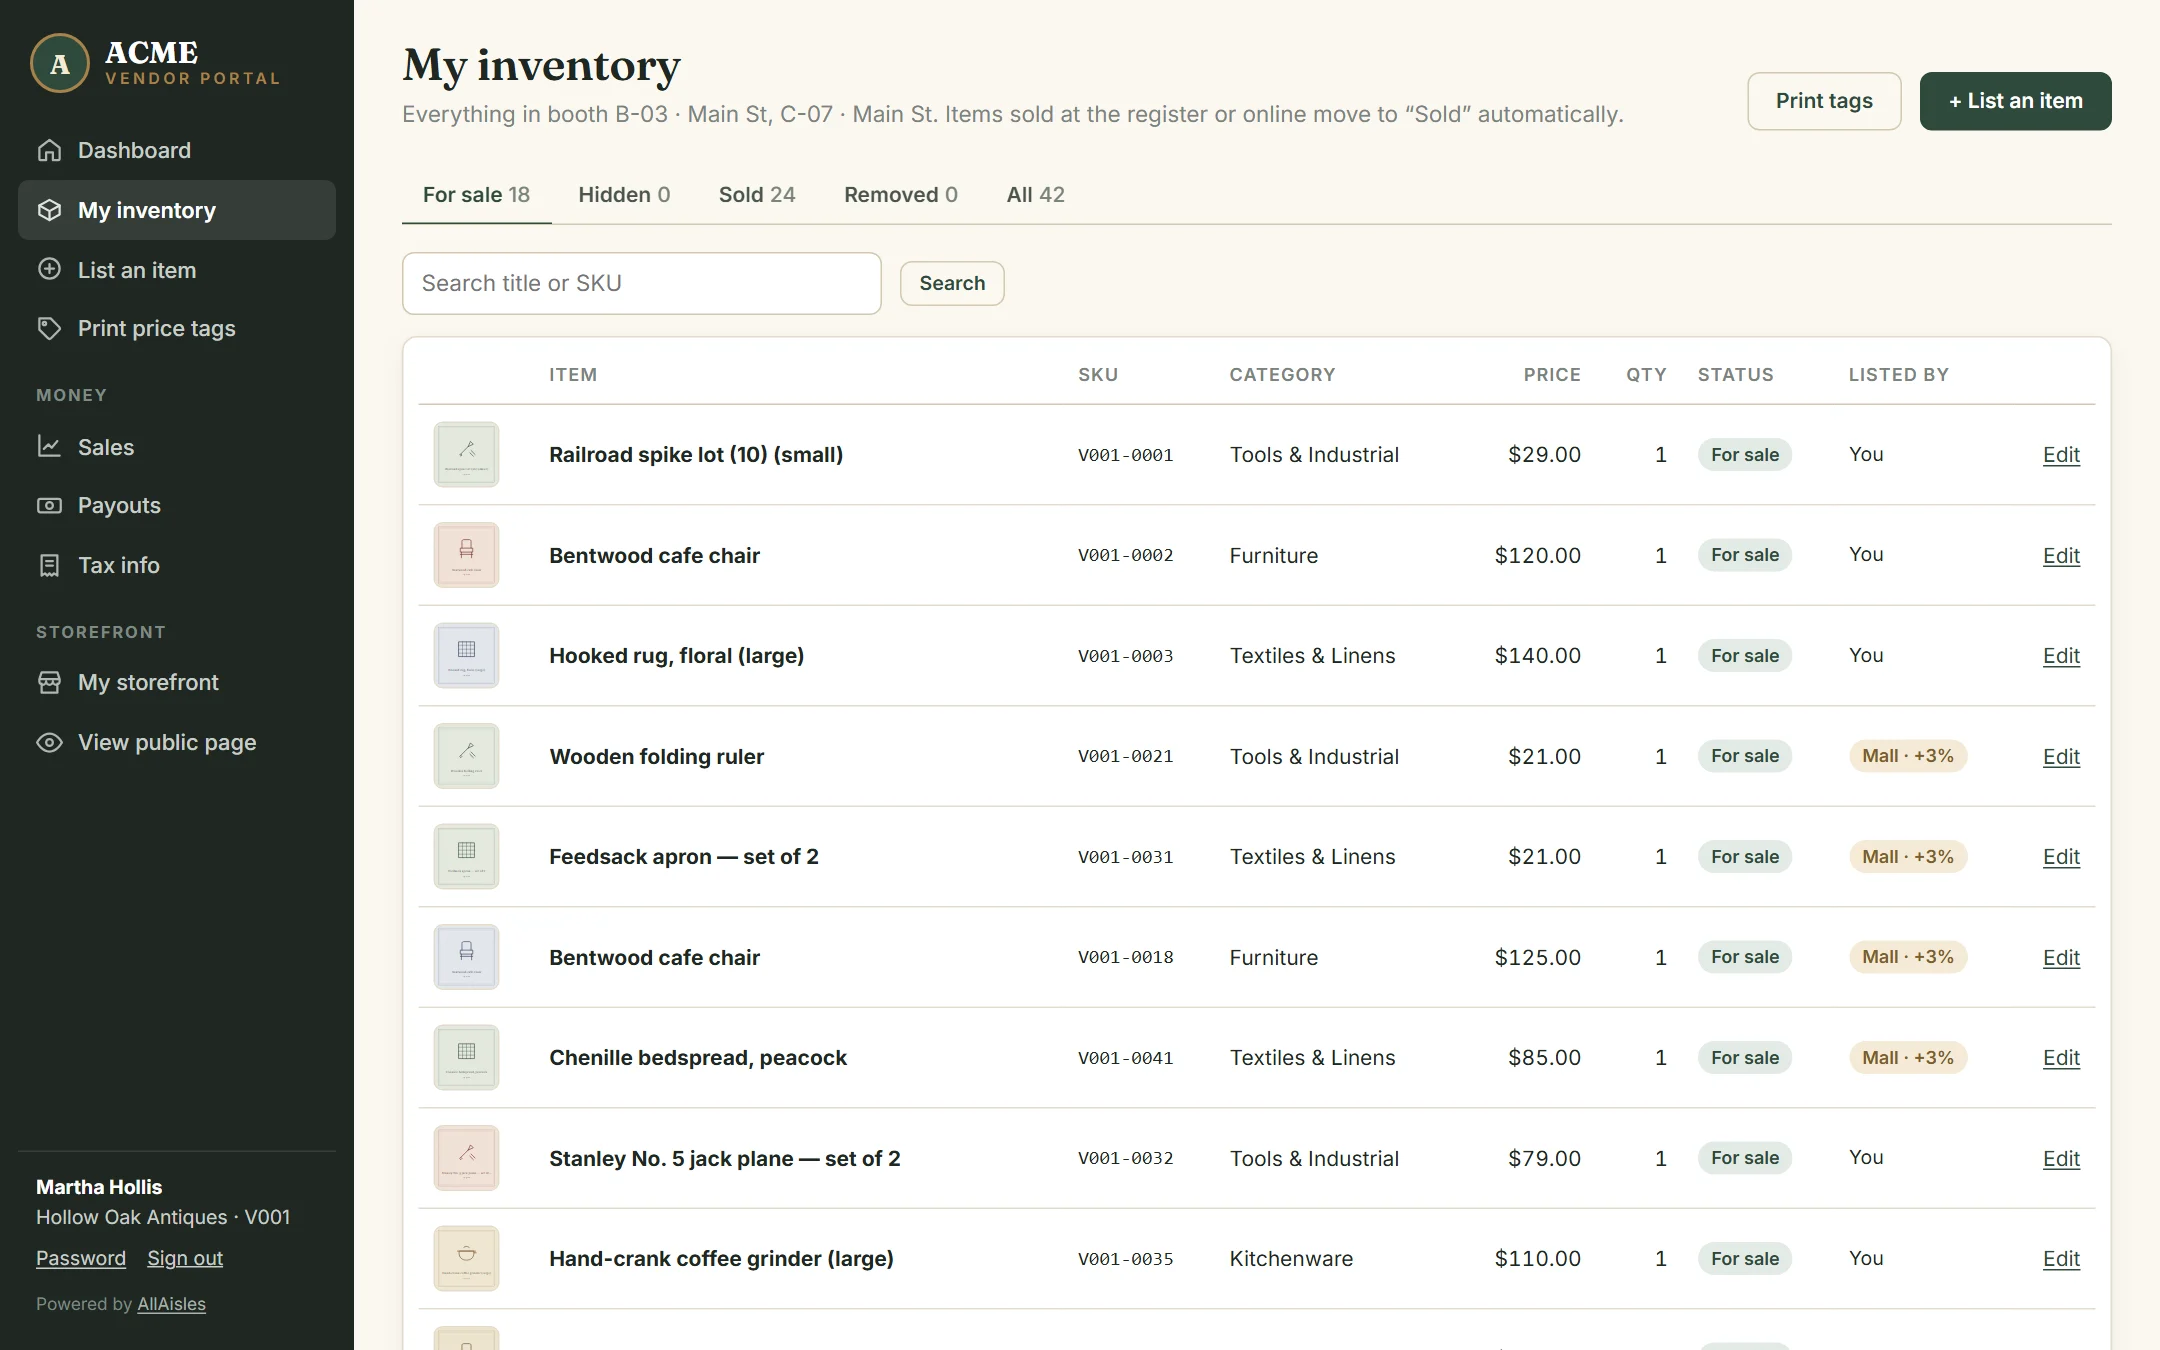Viewport: 2160px width, 1350px height.
Task: Edit Bentwood cafe chair priced $125.00
Action: [2061, 957]
